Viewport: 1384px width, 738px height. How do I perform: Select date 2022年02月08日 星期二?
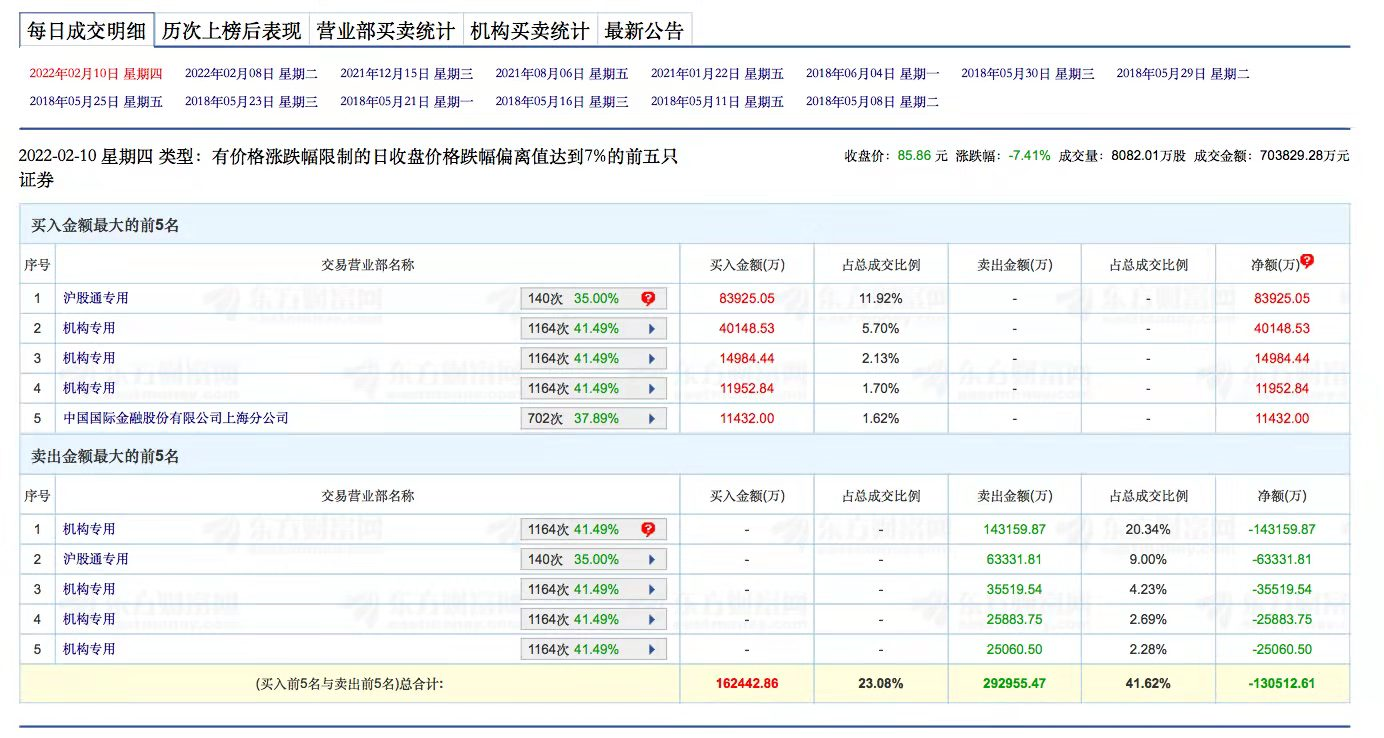[x=251, y=73]
